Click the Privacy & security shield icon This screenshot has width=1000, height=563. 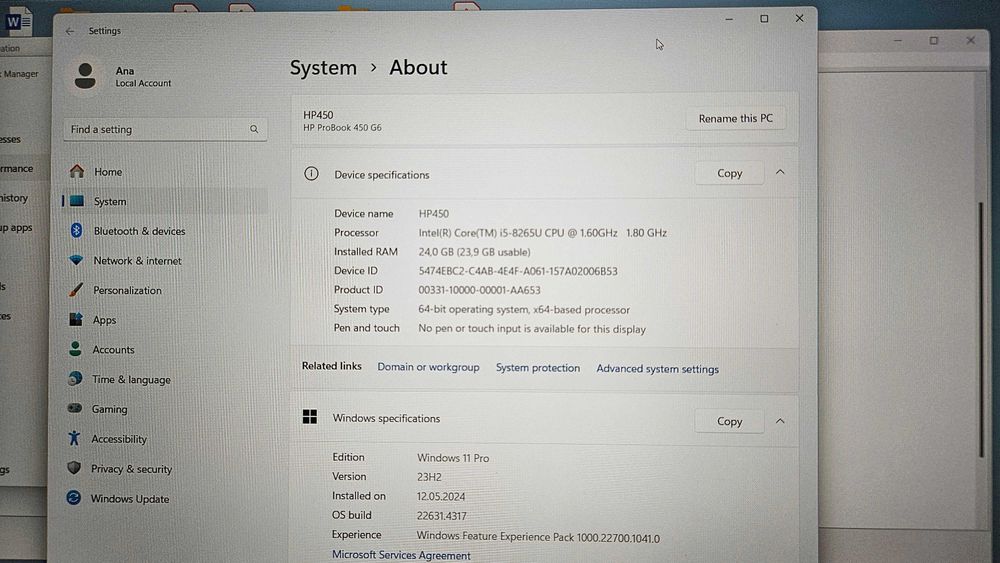[74, 468]
